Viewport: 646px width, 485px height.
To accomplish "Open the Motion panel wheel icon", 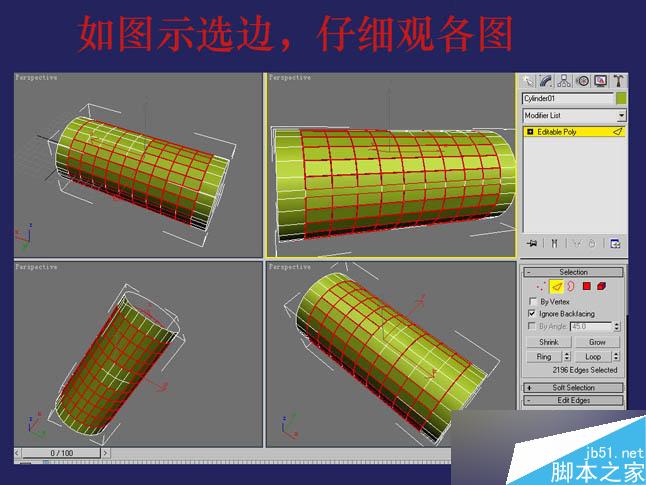I will [582, 81].
